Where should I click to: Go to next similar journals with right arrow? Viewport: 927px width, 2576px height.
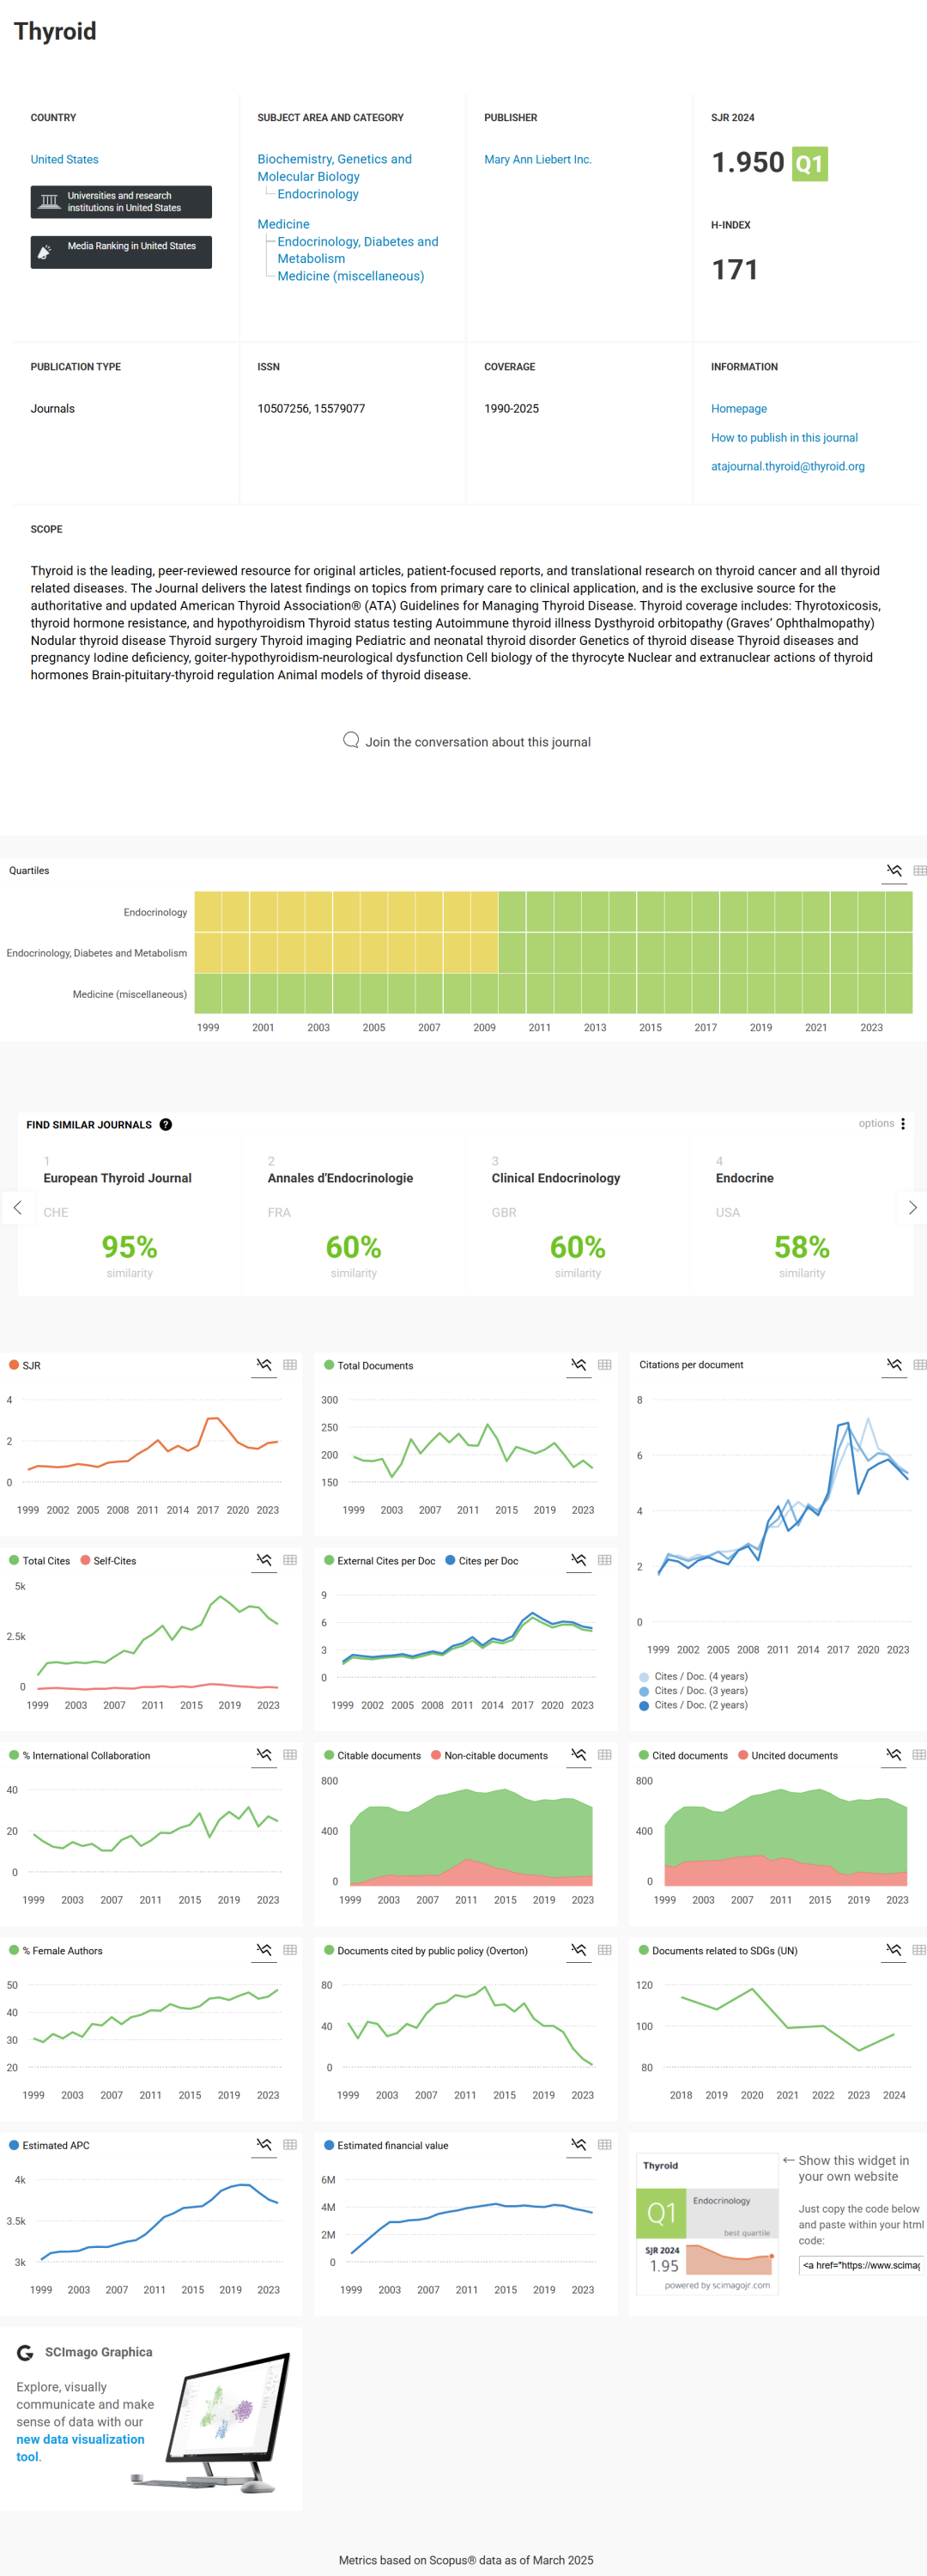tap(911, 1208)
